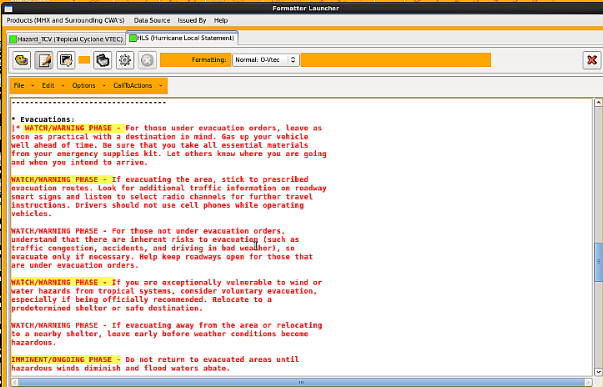Click the horizontal scrollbar thumb

click(x=301, y=382)
